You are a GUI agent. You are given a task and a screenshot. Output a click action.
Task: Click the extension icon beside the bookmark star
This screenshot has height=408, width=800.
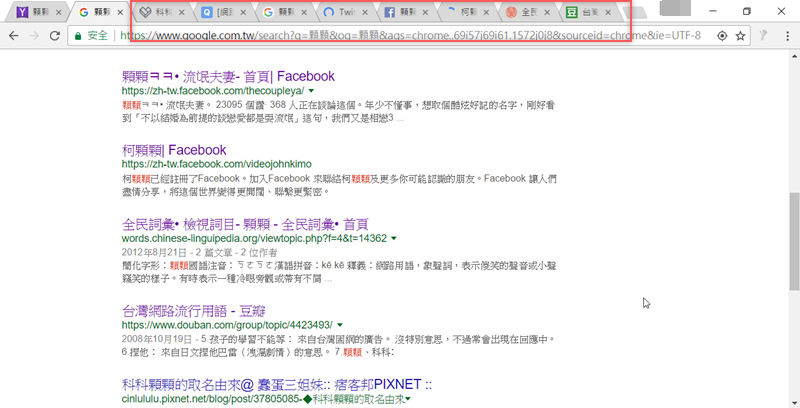pos(764,35)
